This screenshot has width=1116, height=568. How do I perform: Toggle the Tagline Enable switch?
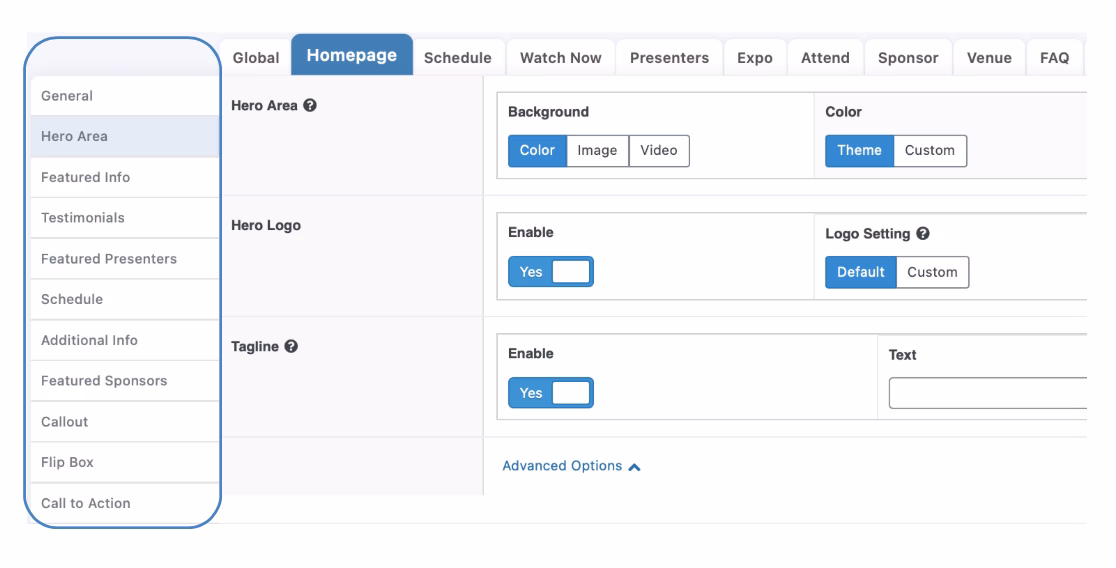click(x=551, y=393)
